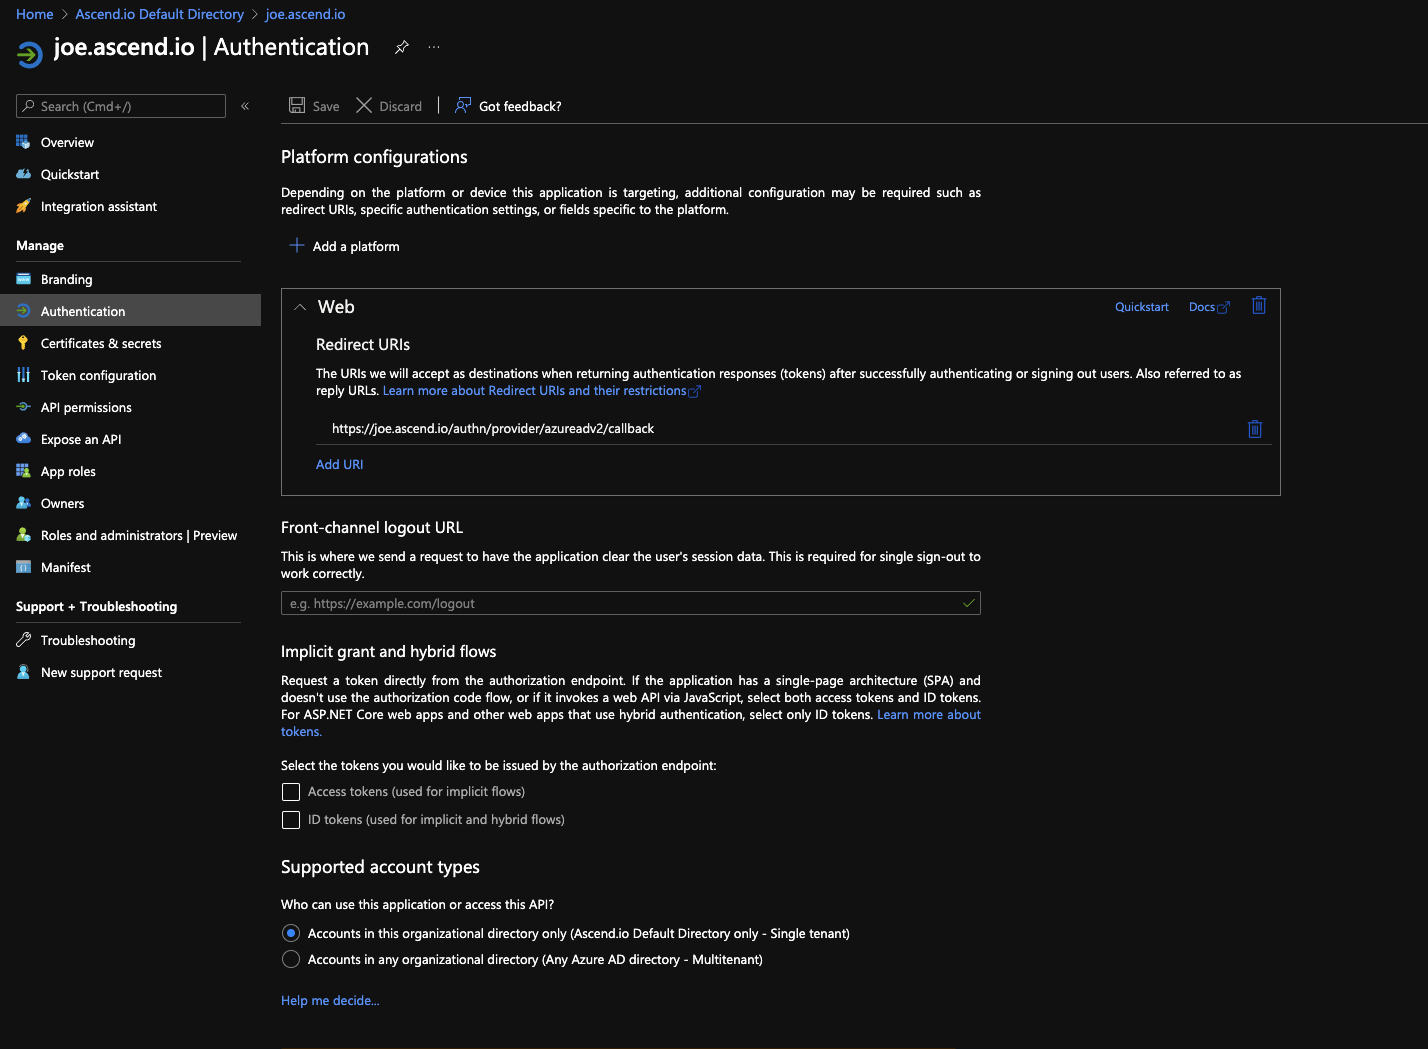Click the Add URI link
Viewport: 1428px width, 1049px height.
pyautogui.click(x=340, y=464)
